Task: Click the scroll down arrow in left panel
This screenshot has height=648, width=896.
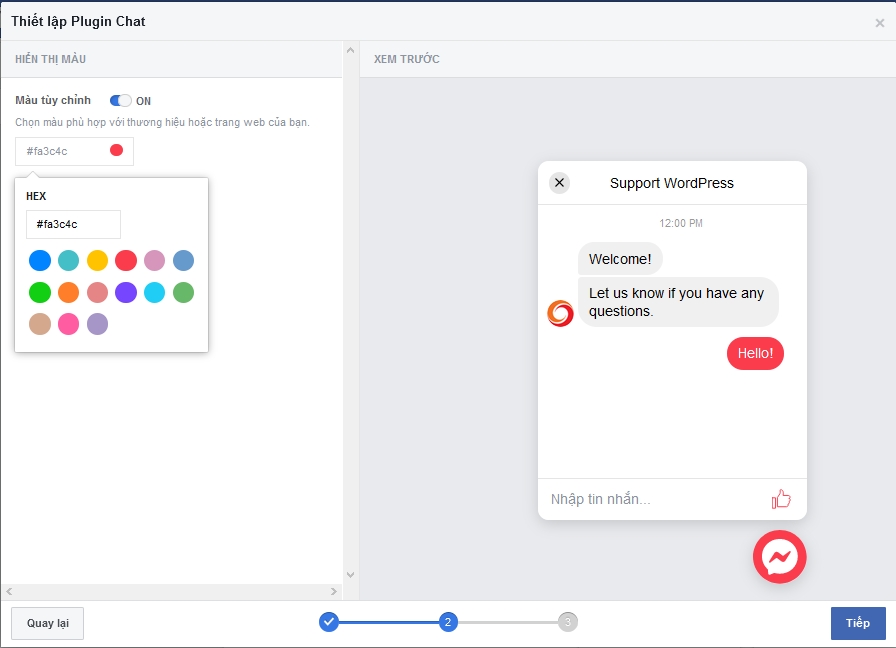Action: coord(350,575)
